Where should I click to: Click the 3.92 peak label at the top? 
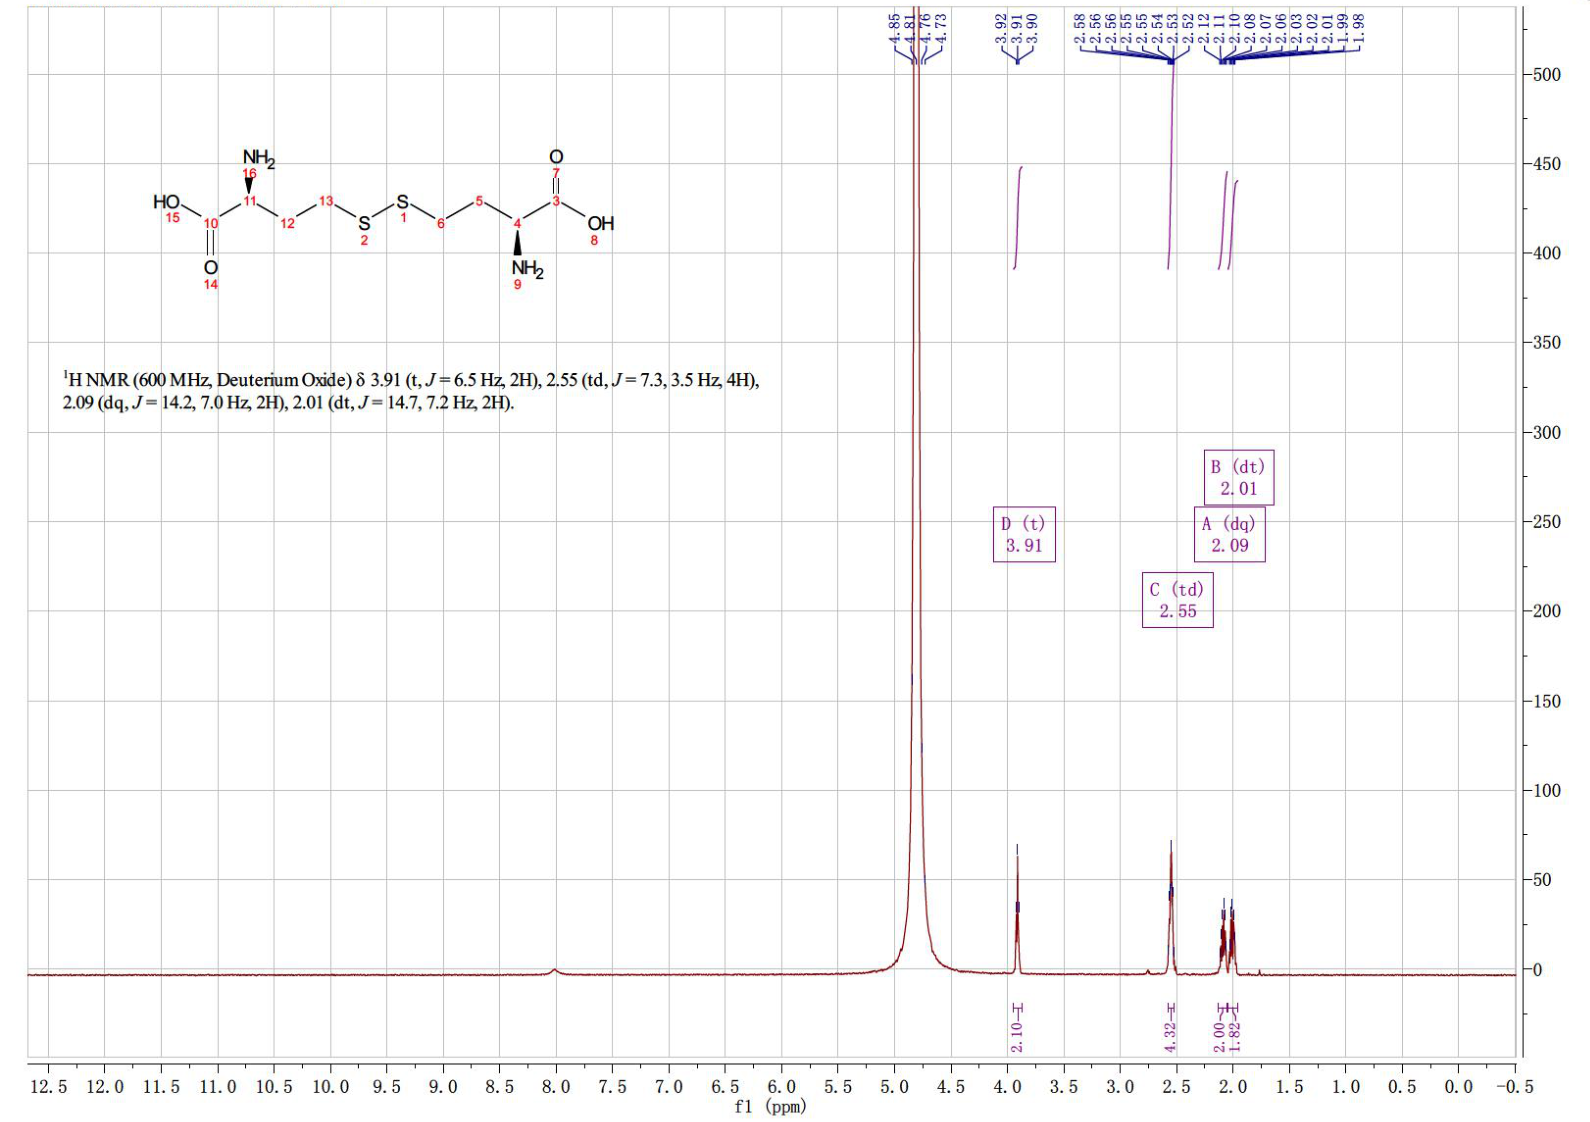tap(1001, 27)
